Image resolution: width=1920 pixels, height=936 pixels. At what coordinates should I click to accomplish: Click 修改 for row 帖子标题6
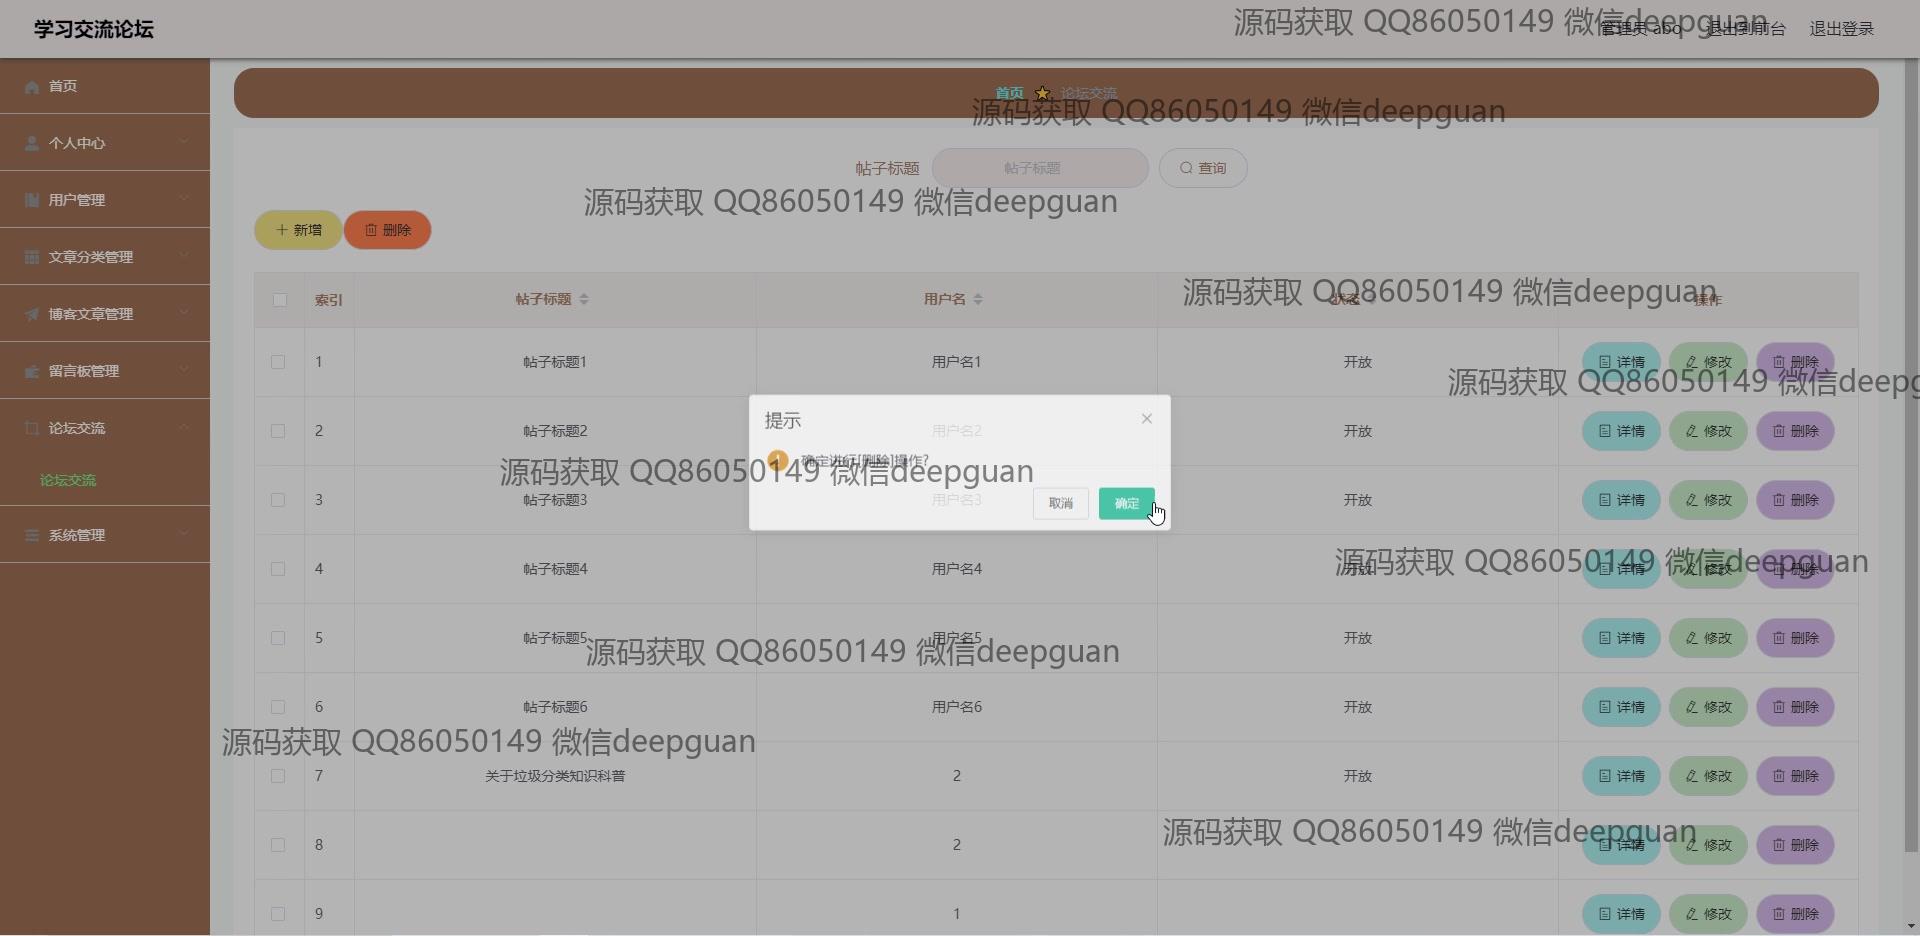tap(1708, 707)
